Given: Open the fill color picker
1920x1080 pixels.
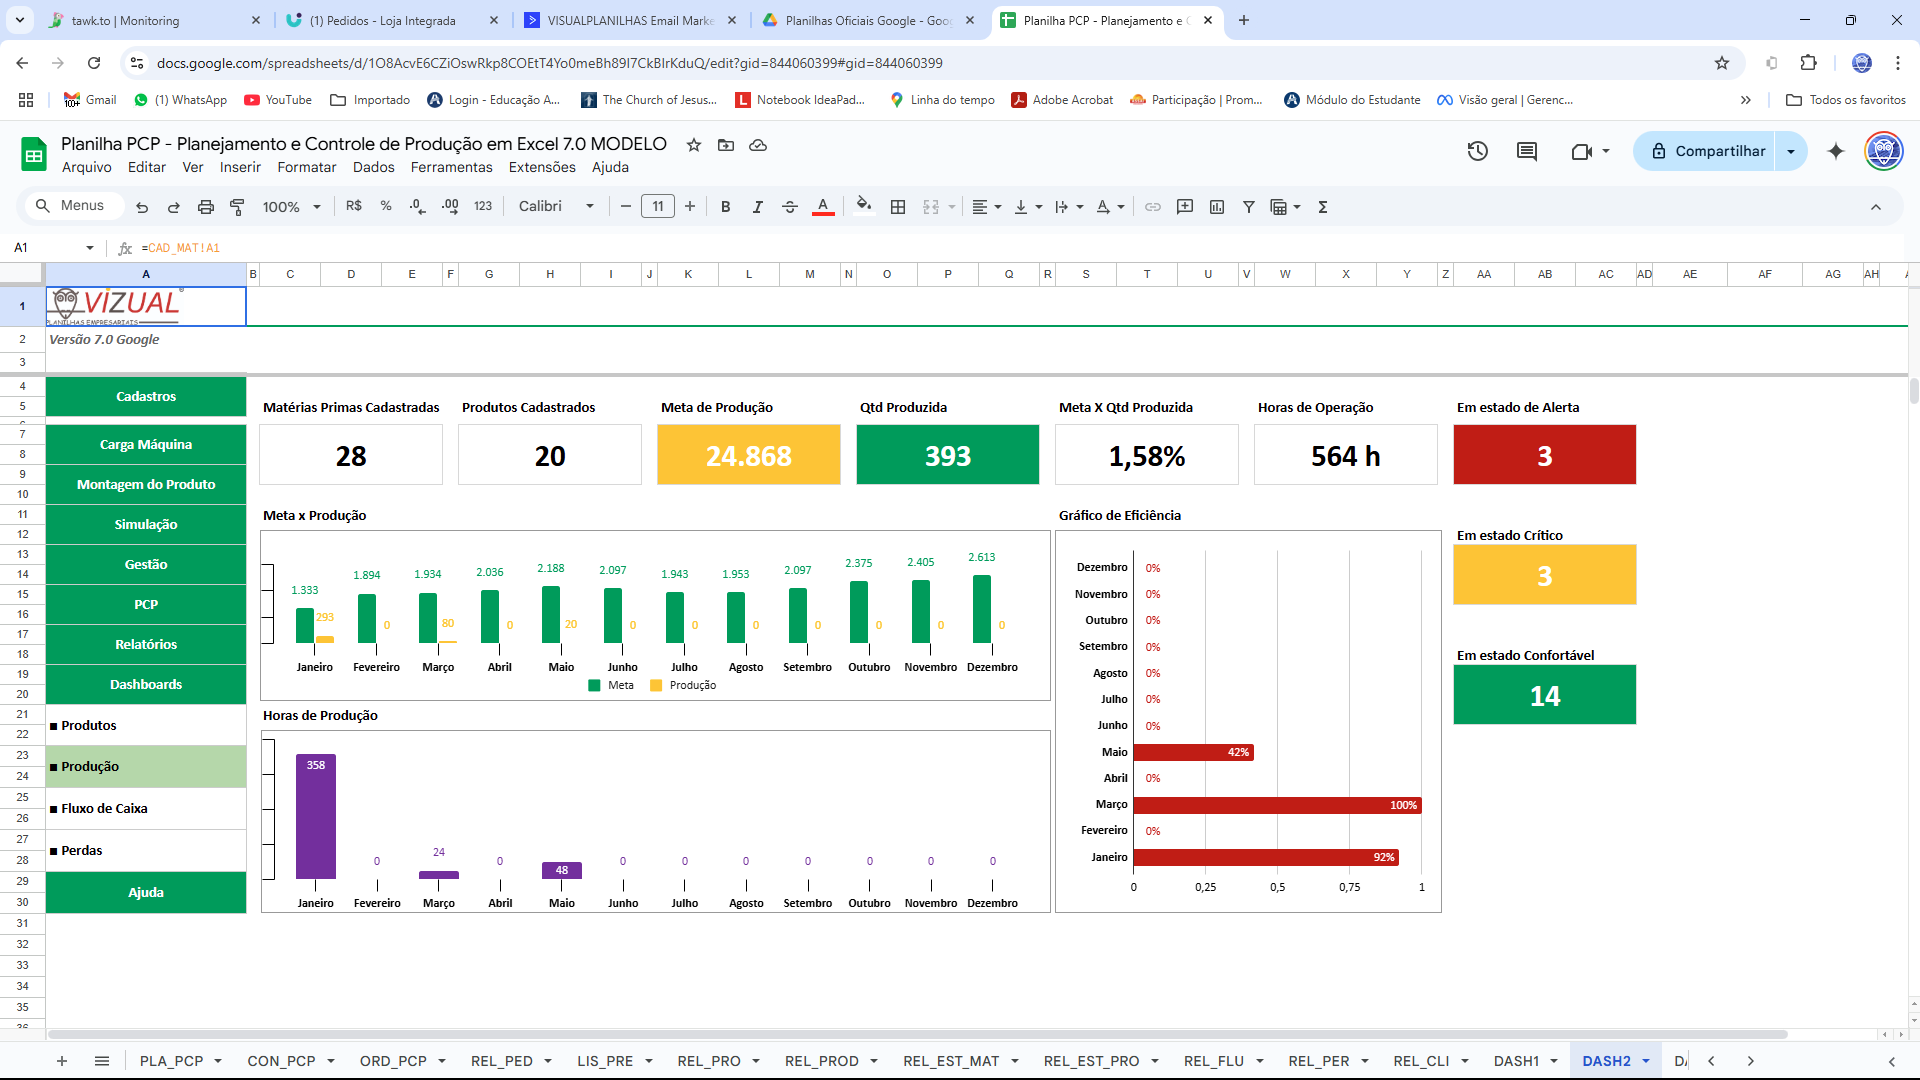Looking at the screenshot, I should coord(864,206).
